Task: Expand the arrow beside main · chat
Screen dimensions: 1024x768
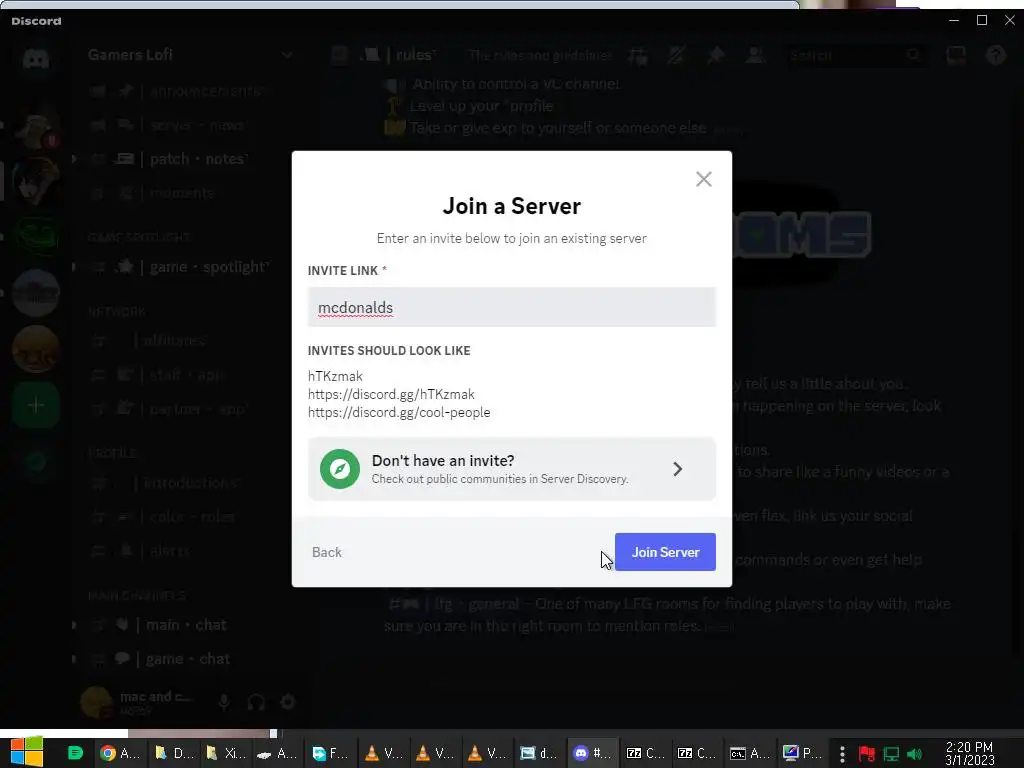Action: coord(74,625)
